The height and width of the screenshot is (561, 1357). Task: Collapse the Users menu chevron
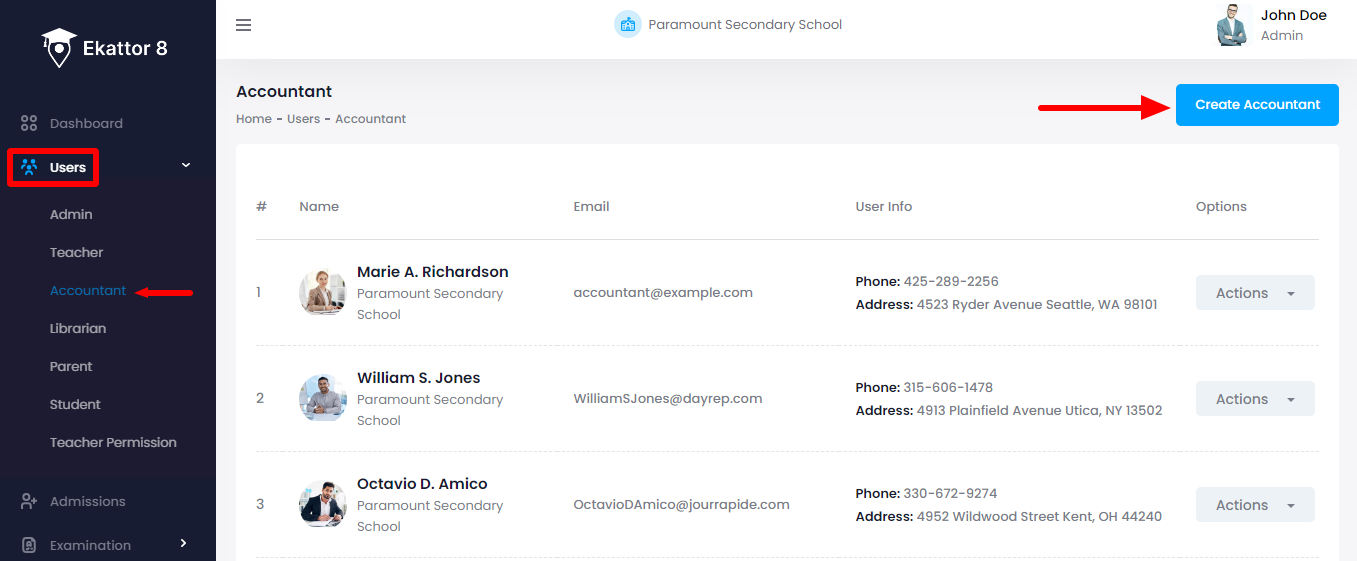coord(185,165)
